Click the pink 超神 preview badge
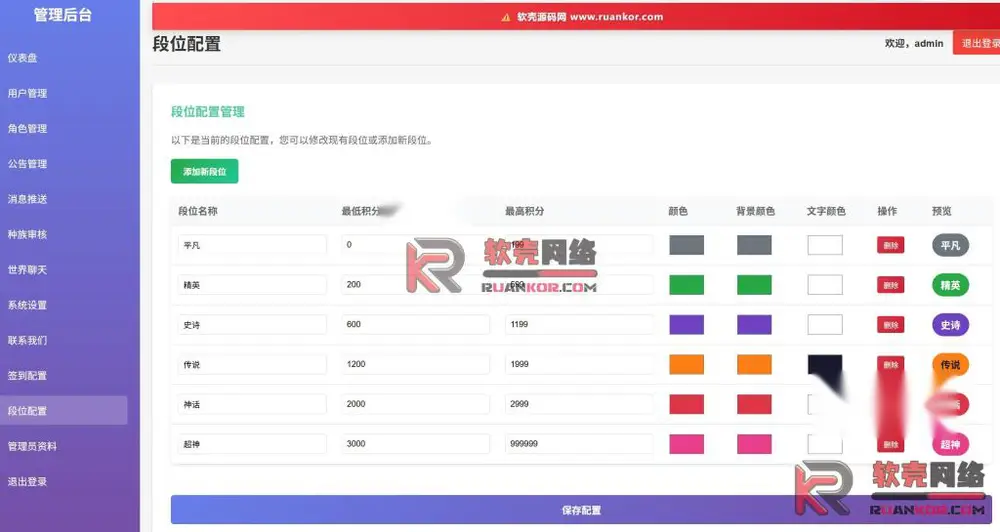Image resolution: width=1000 pixels, height=532 pixels. pos(950,444)
